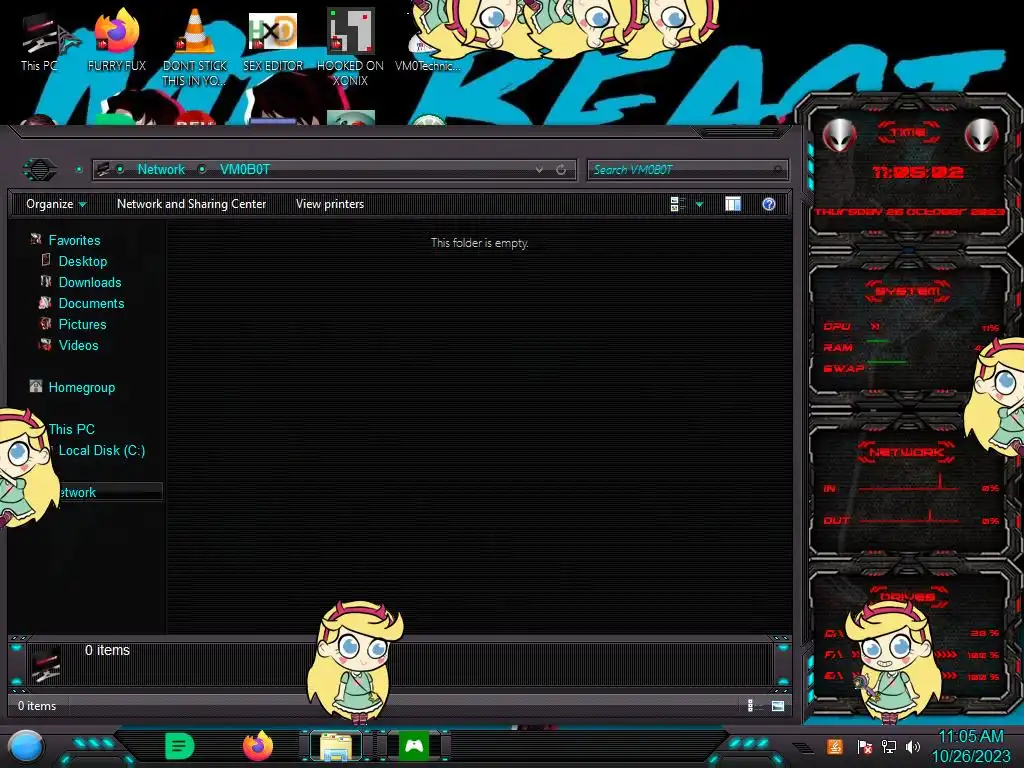Open the green game controller taskbar app
The height and width of the screenshot is (768, 1024).
coord(414,746)
